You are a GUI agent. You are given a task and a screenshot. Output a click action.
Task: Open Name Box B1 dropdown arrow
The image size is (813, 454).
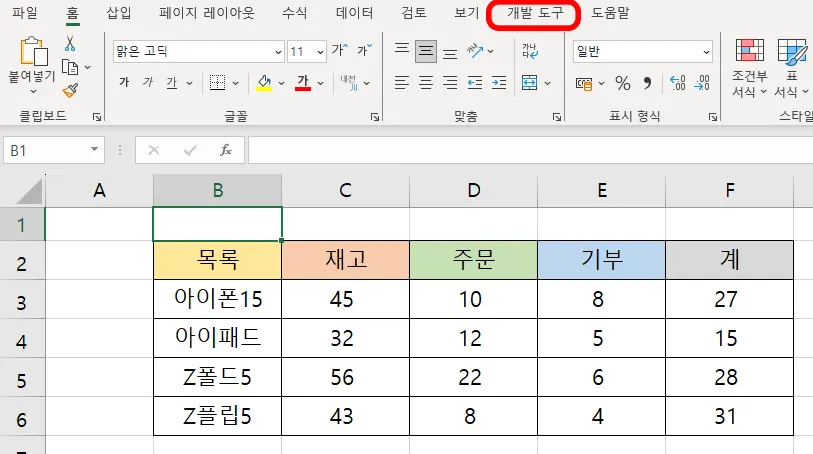(x=94, y=149)
